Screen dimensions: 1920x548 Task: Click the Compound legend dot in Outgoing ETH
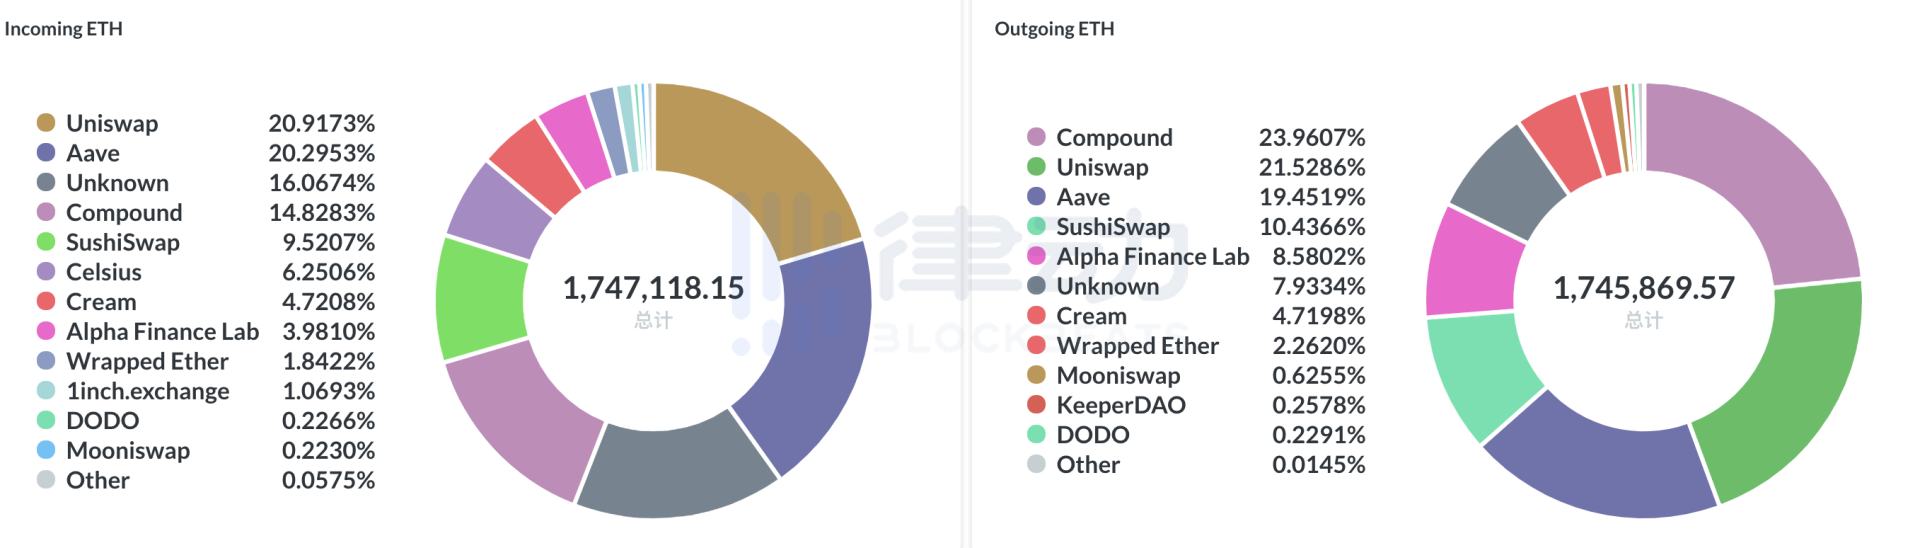[x=1036, y=137]
